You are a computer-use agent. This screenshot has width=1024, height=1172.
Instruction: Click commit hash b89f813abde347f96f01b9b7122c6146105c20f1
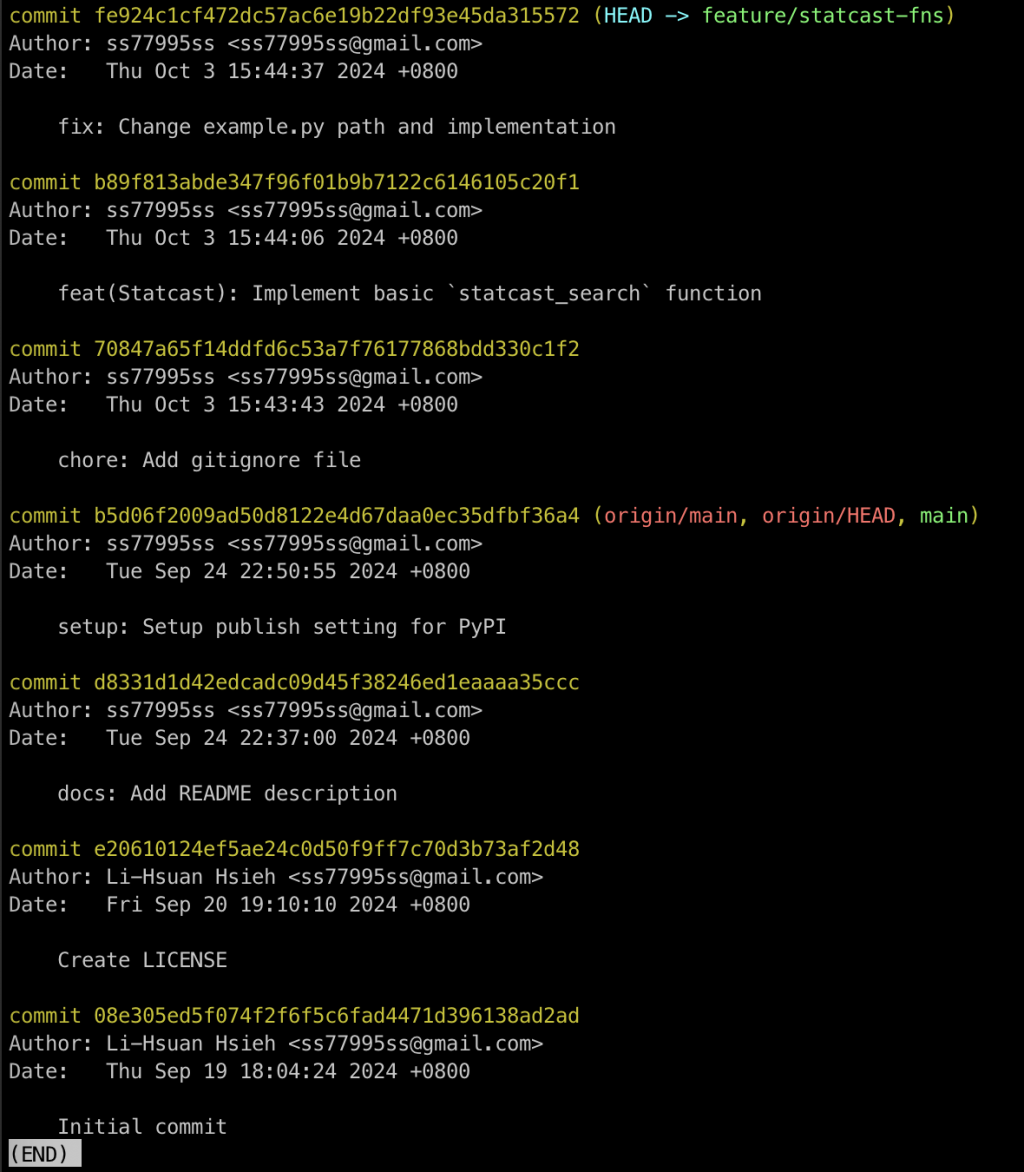click(x=336, y=182)
